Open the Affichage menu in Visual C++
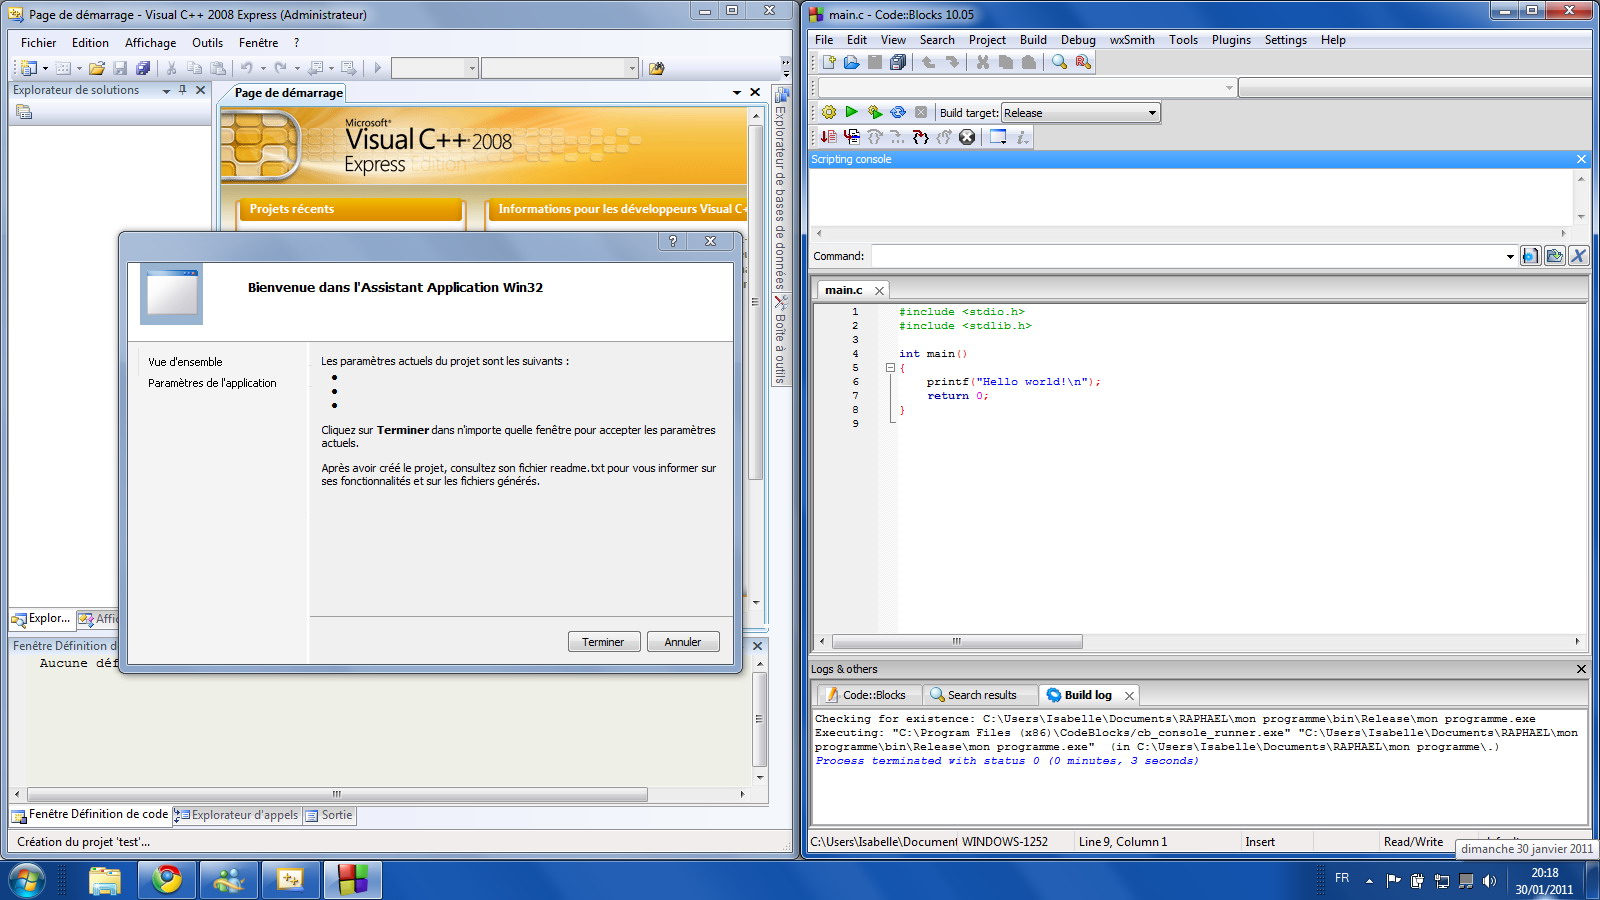The width and height of the screenshot is (1600, 900). point(150,43)
